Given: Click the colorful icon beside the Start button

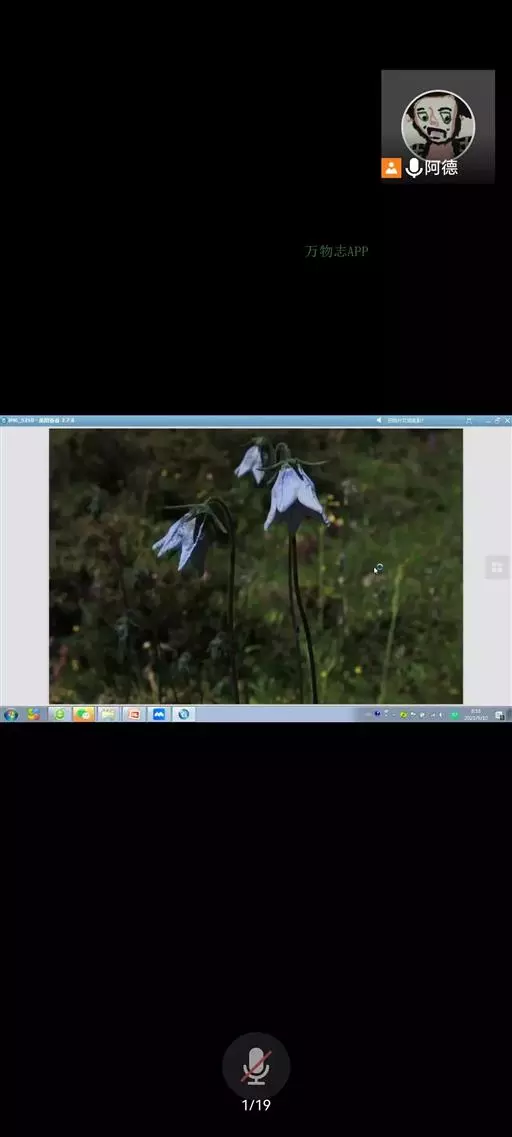Looking at the screenshot, I should point(33,714).
